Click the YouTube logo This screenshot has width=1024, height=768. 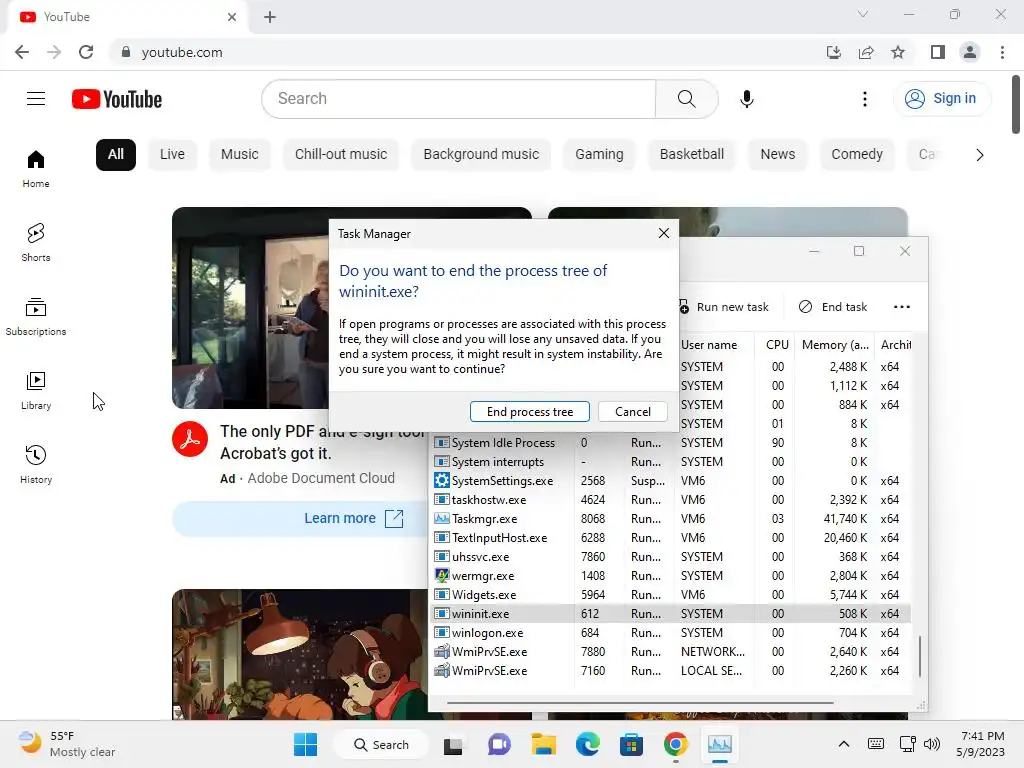pos(117,99)
